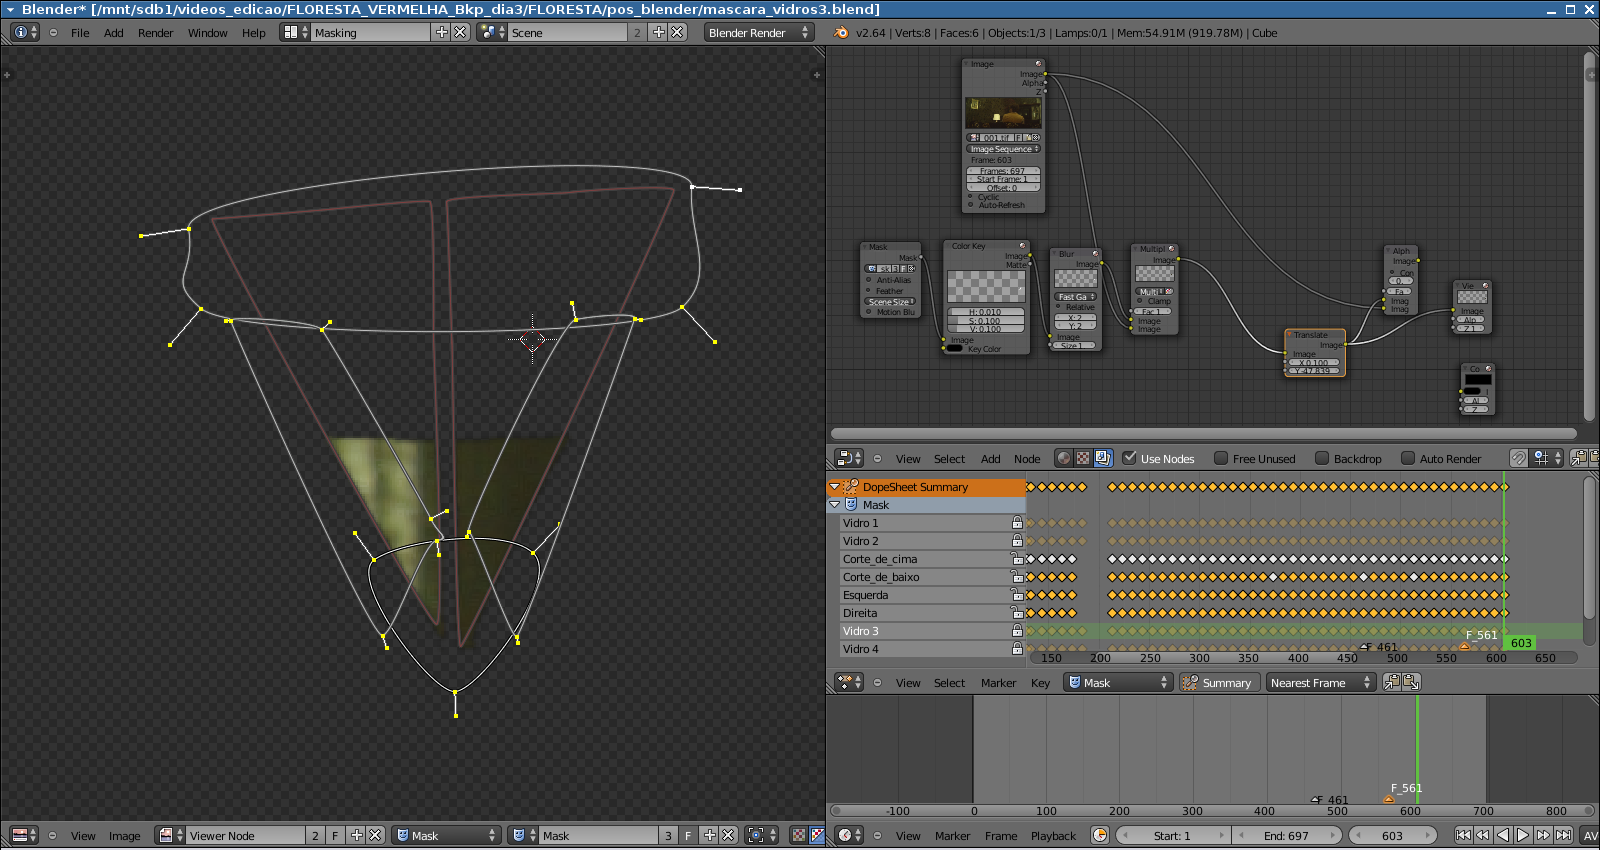Click the Translate node header
The width and height of the screenshot is (1600, 850).
click(1313, 335)
